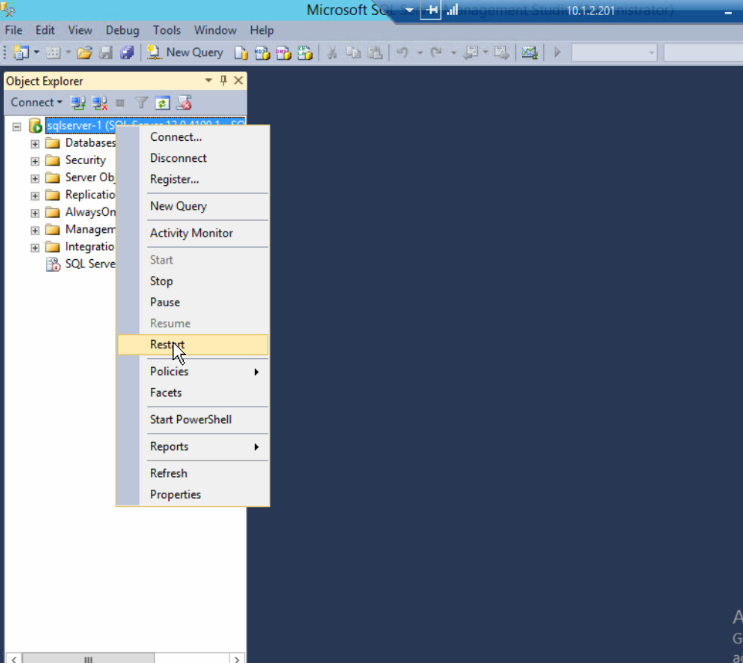
Task: Open the Reports submenu
Action: pos(193,447)
